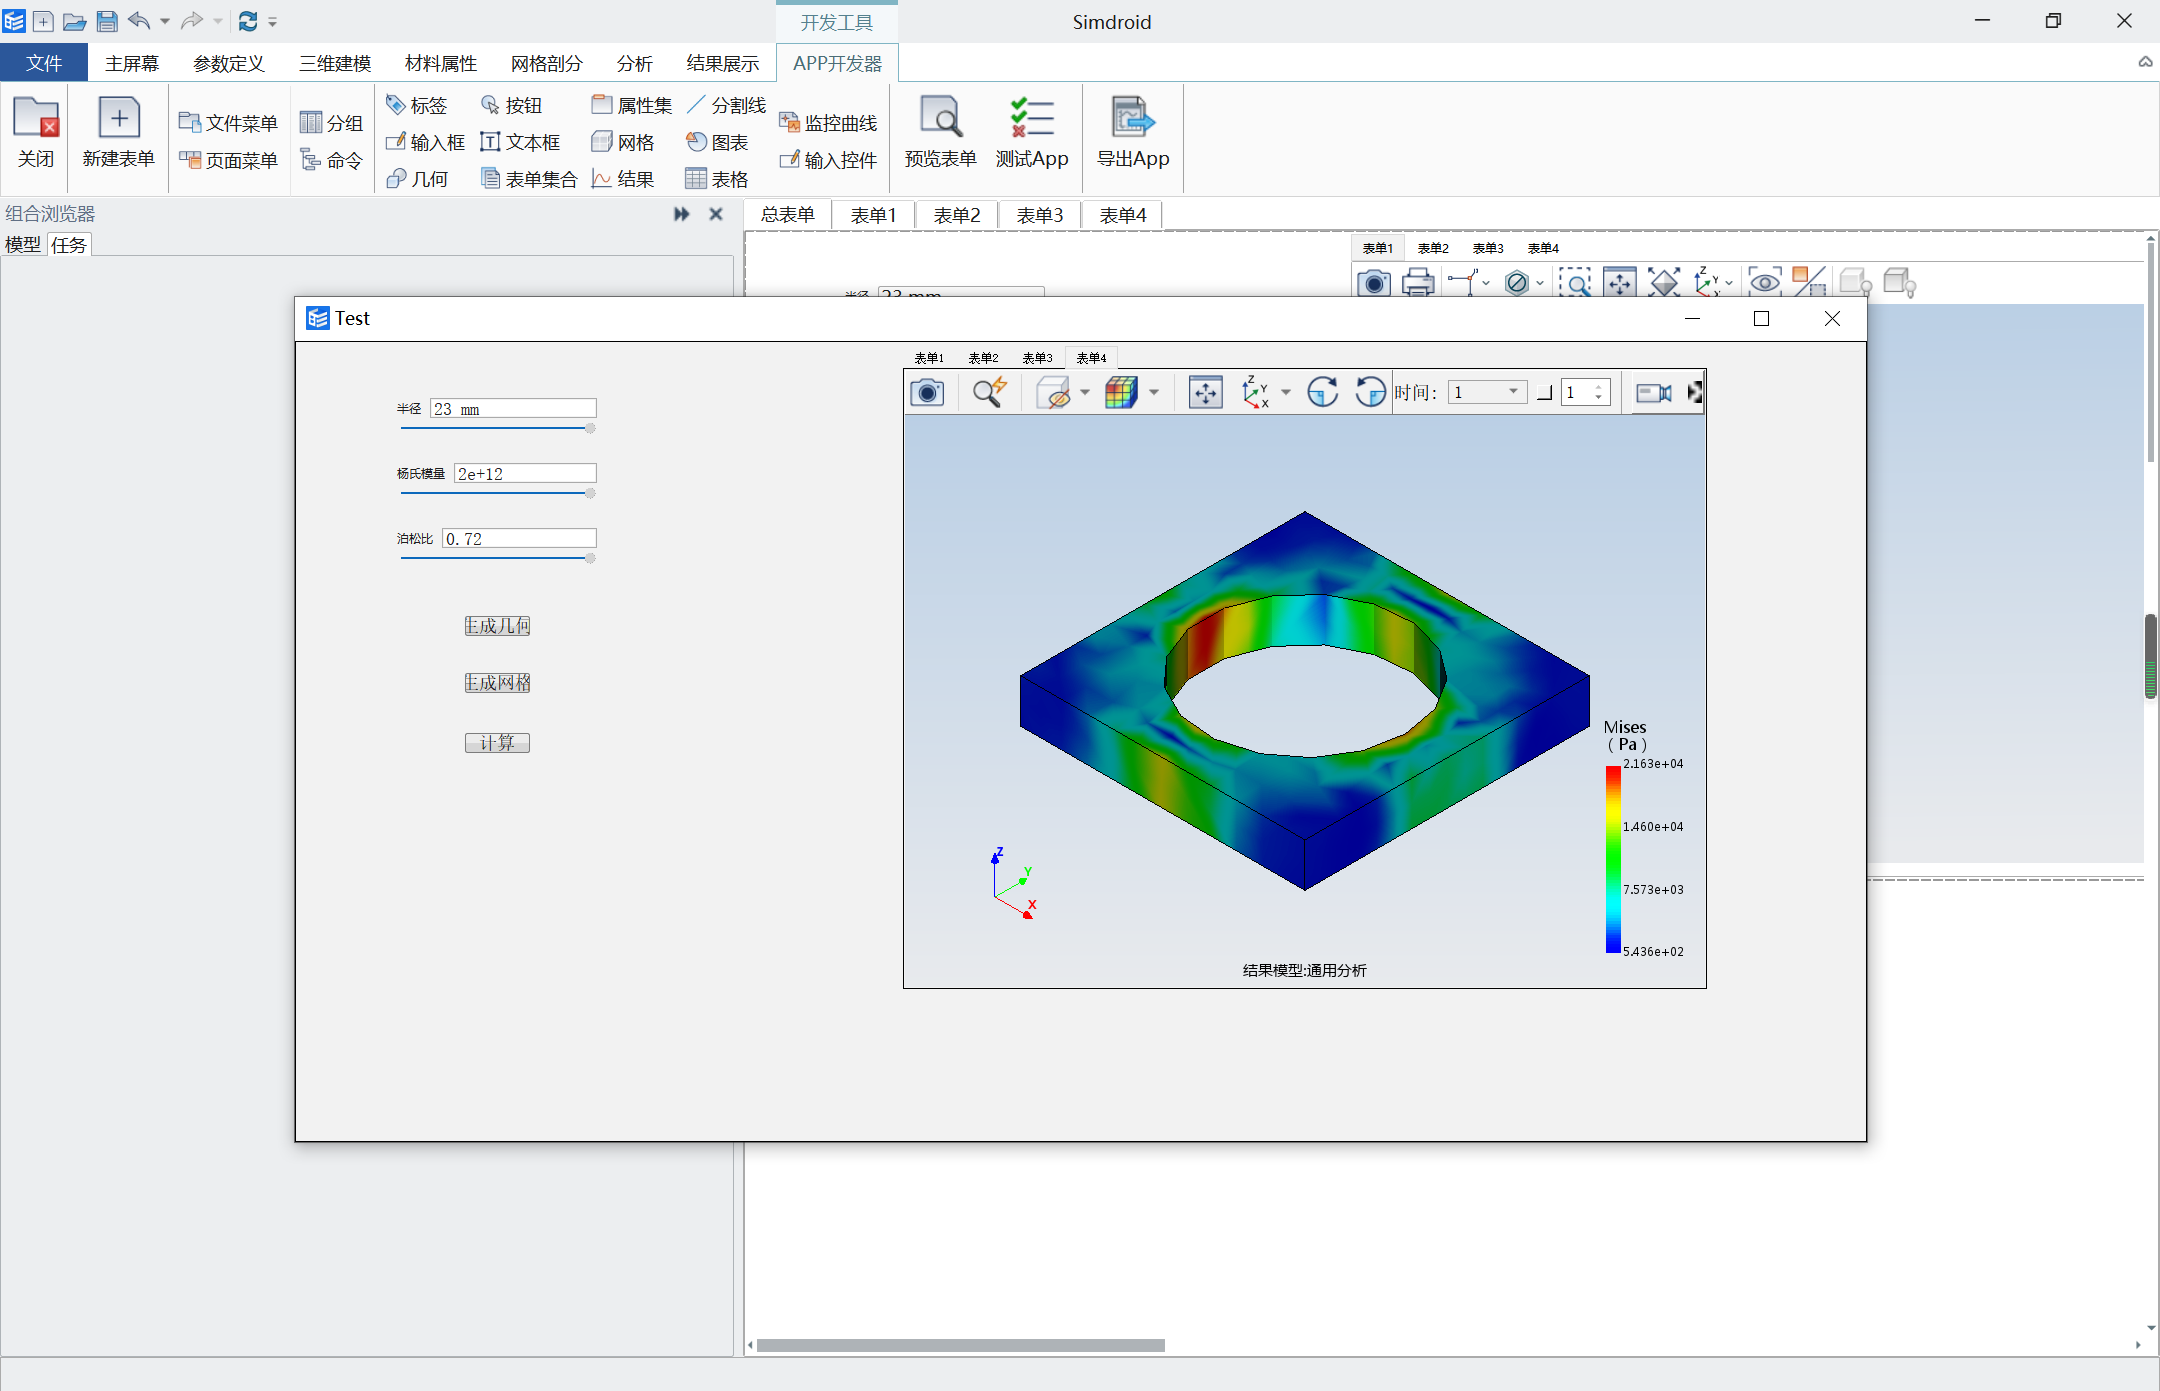2160x1391 pixels.
Task: Toggle the checkbox next to the time spinner
Action: pyautogui.click(x=1545, y=393)
